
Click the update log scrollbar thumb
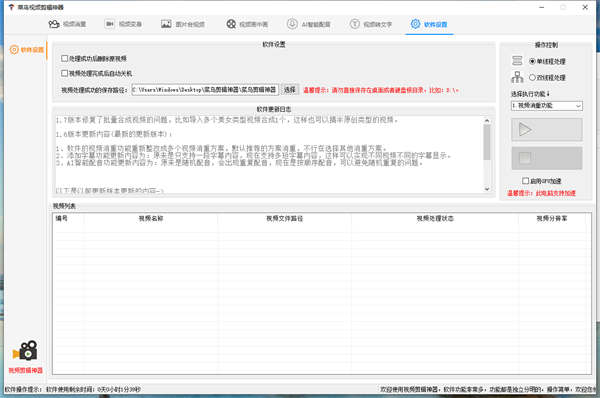(x=487, y=142)
